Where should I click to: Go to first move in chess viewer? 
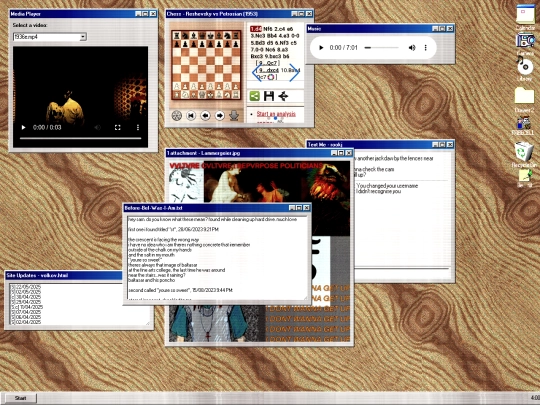[191, 116]
